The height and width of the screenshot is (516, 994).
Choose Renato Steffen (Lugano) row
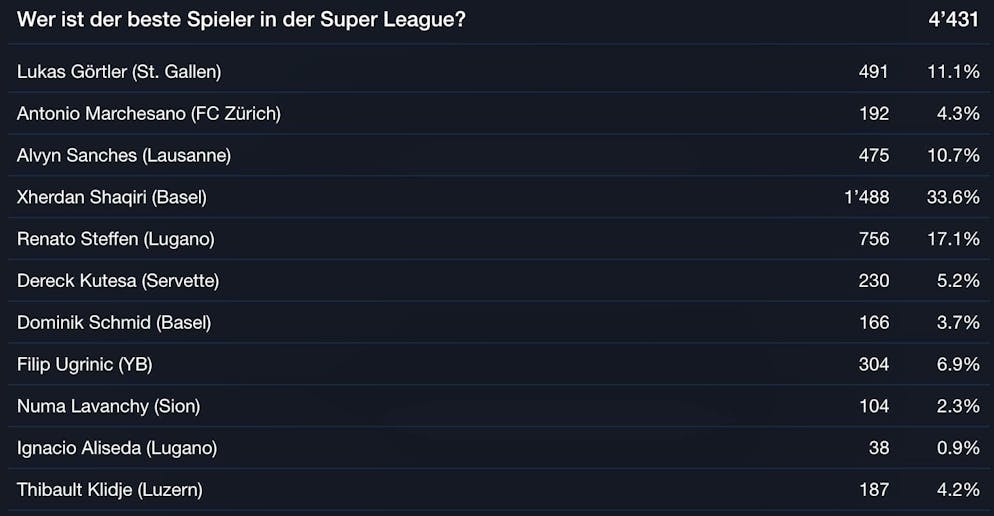point(116,239)
